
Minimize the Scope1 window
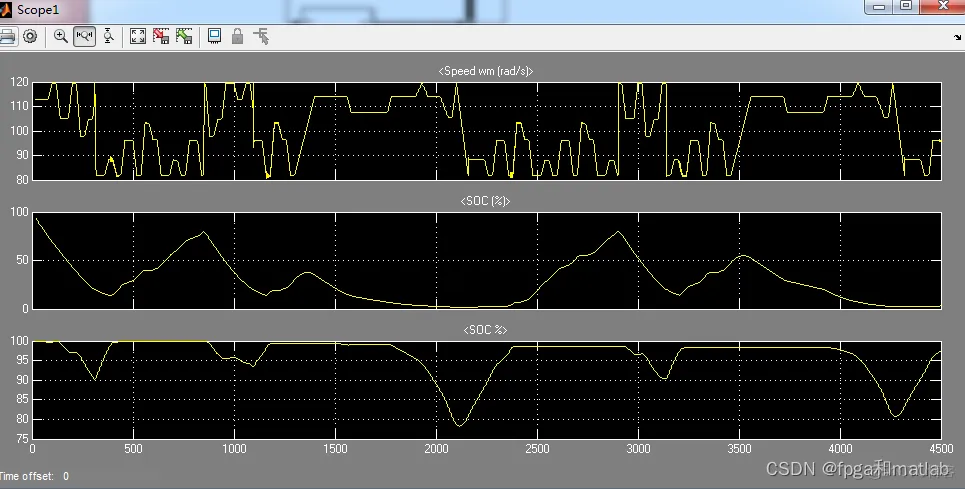tap(879, 7)
